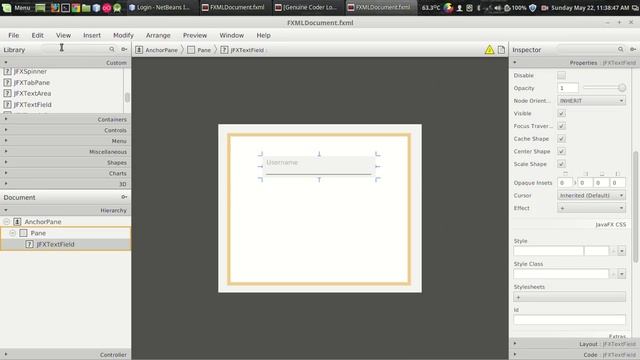Adjust the Opacity slider handle
Screen dimensions: 640x360
(x=622, y=88)
